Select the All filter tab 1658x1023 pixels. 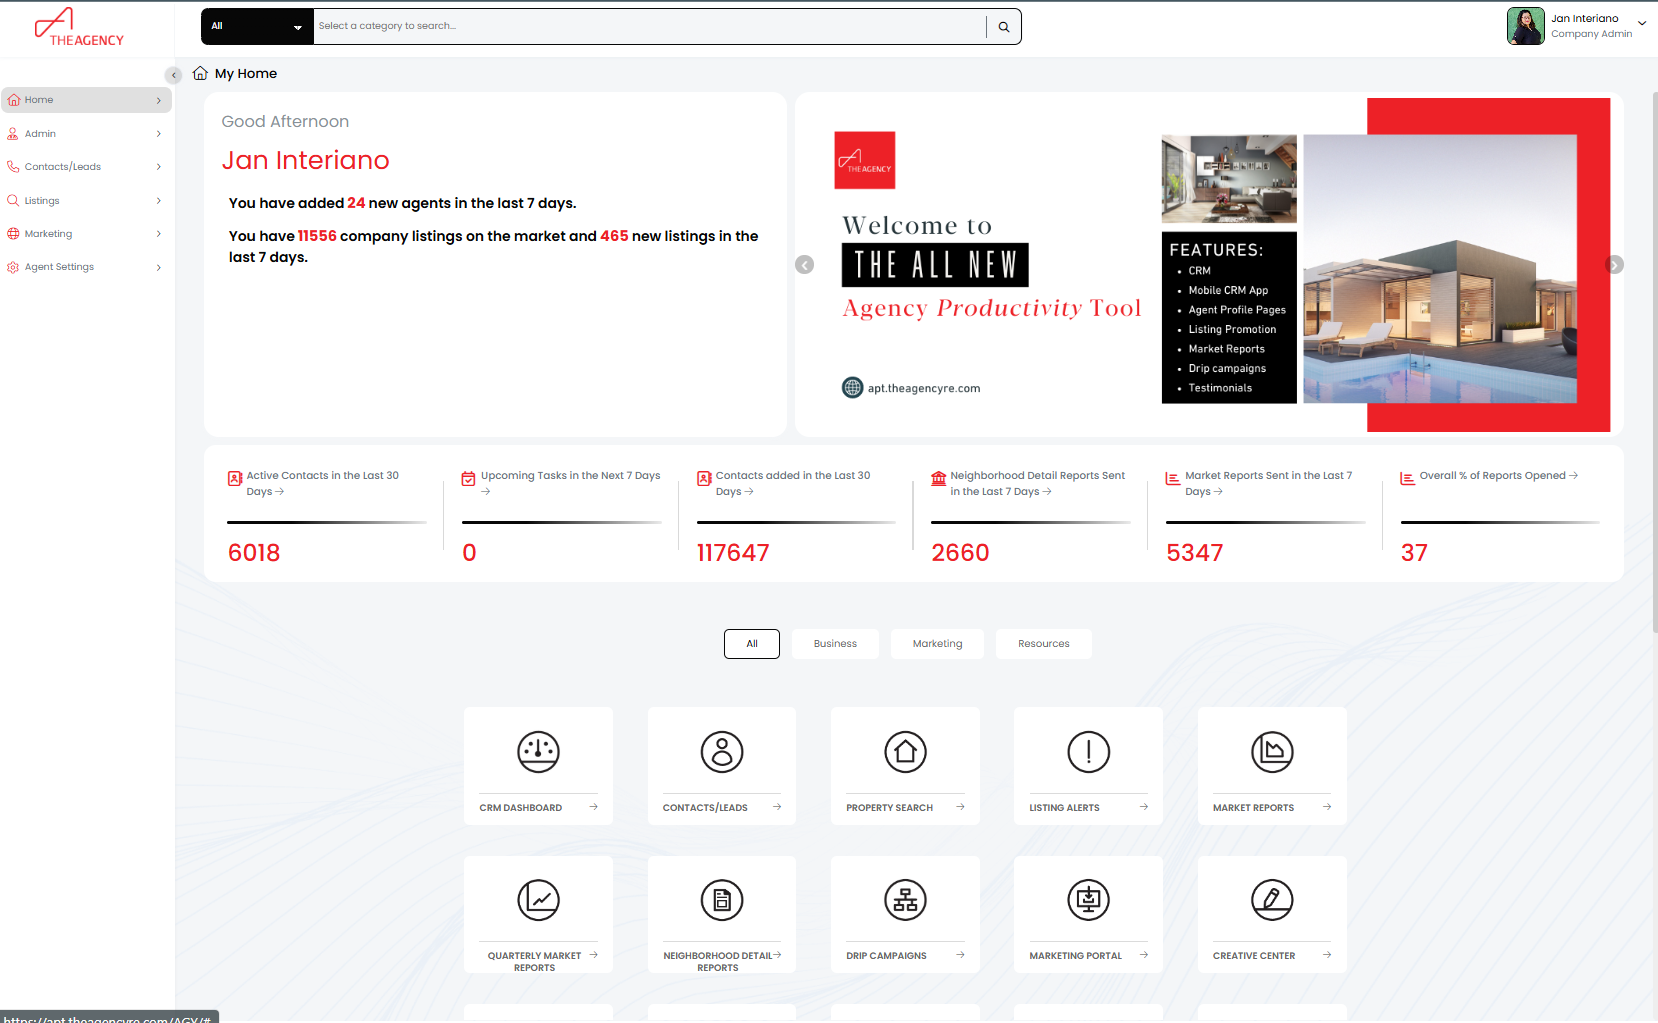pos(752,644)
